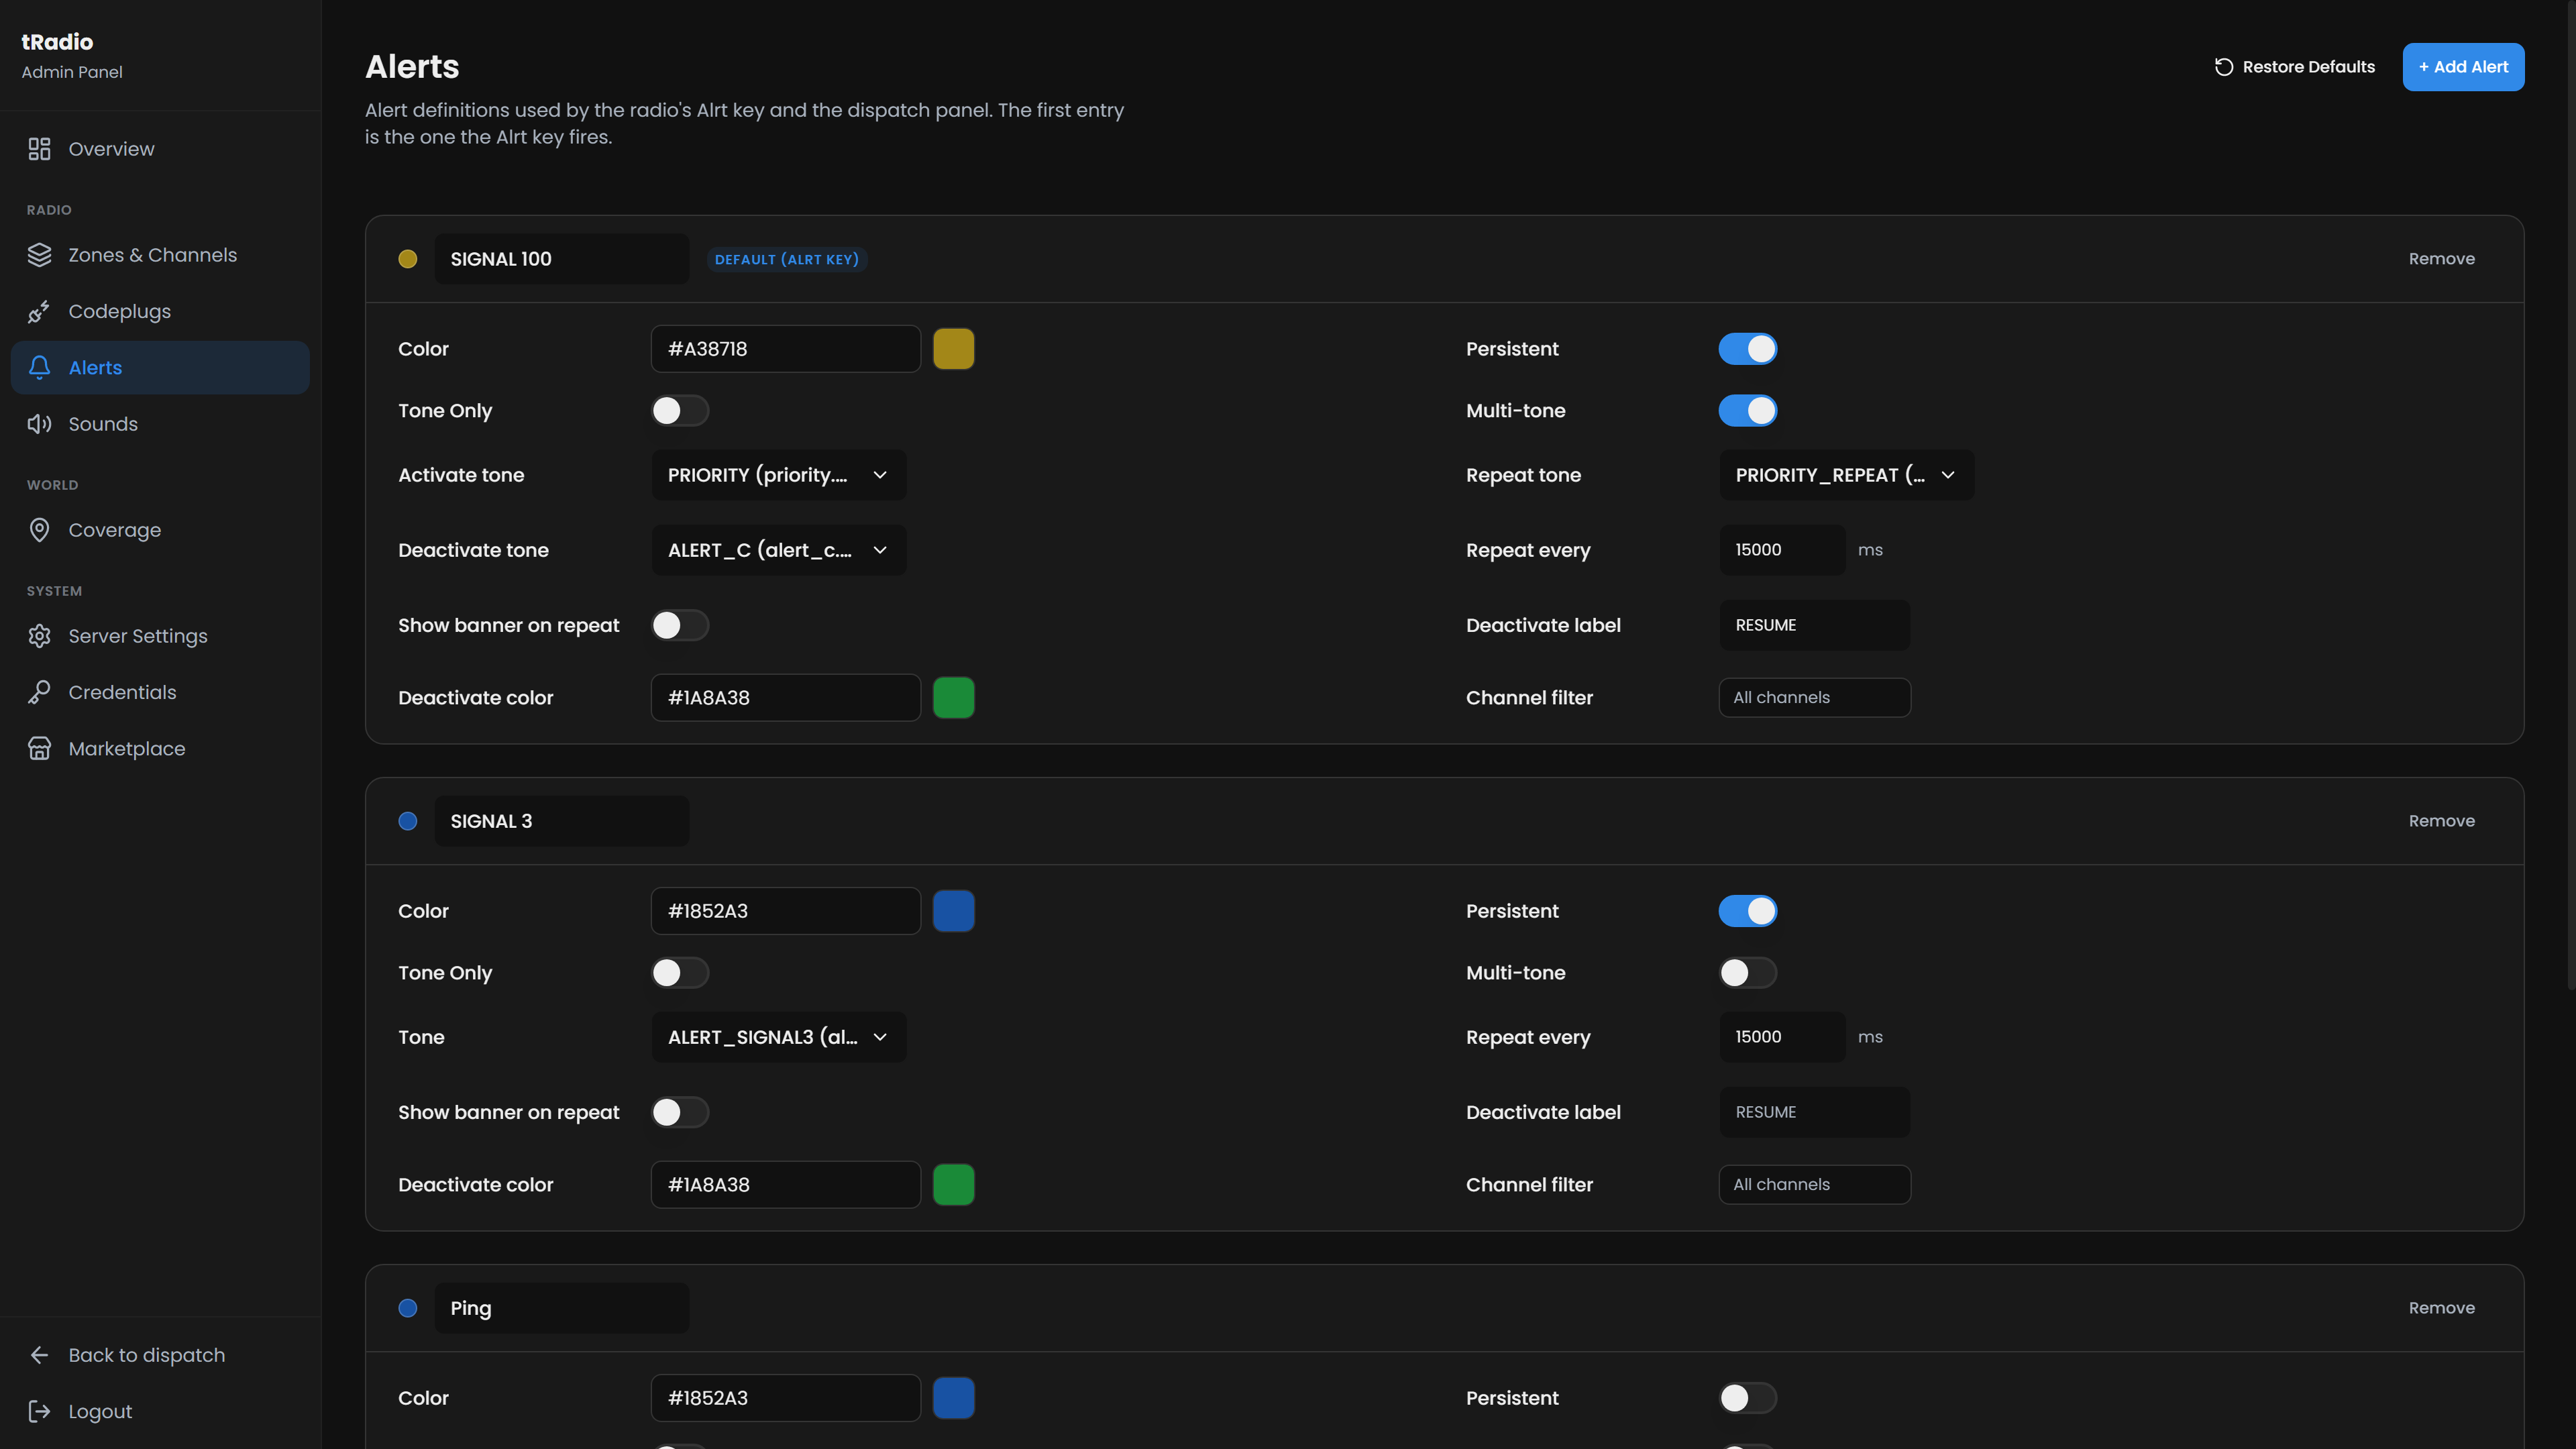
Task: Click the Sounds speaker icon
Action: (x=39, y=424)
